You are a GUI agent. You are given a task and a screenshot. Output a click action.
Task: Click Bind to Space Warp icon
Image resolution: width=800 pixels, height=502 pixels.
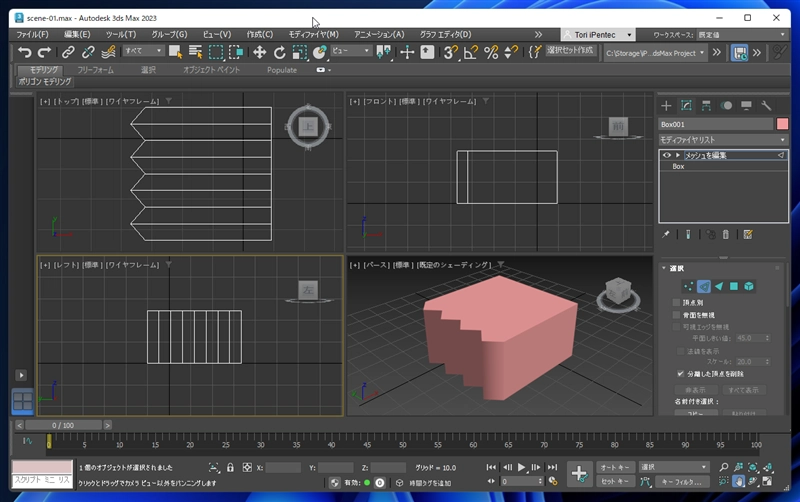pos(108,52)
